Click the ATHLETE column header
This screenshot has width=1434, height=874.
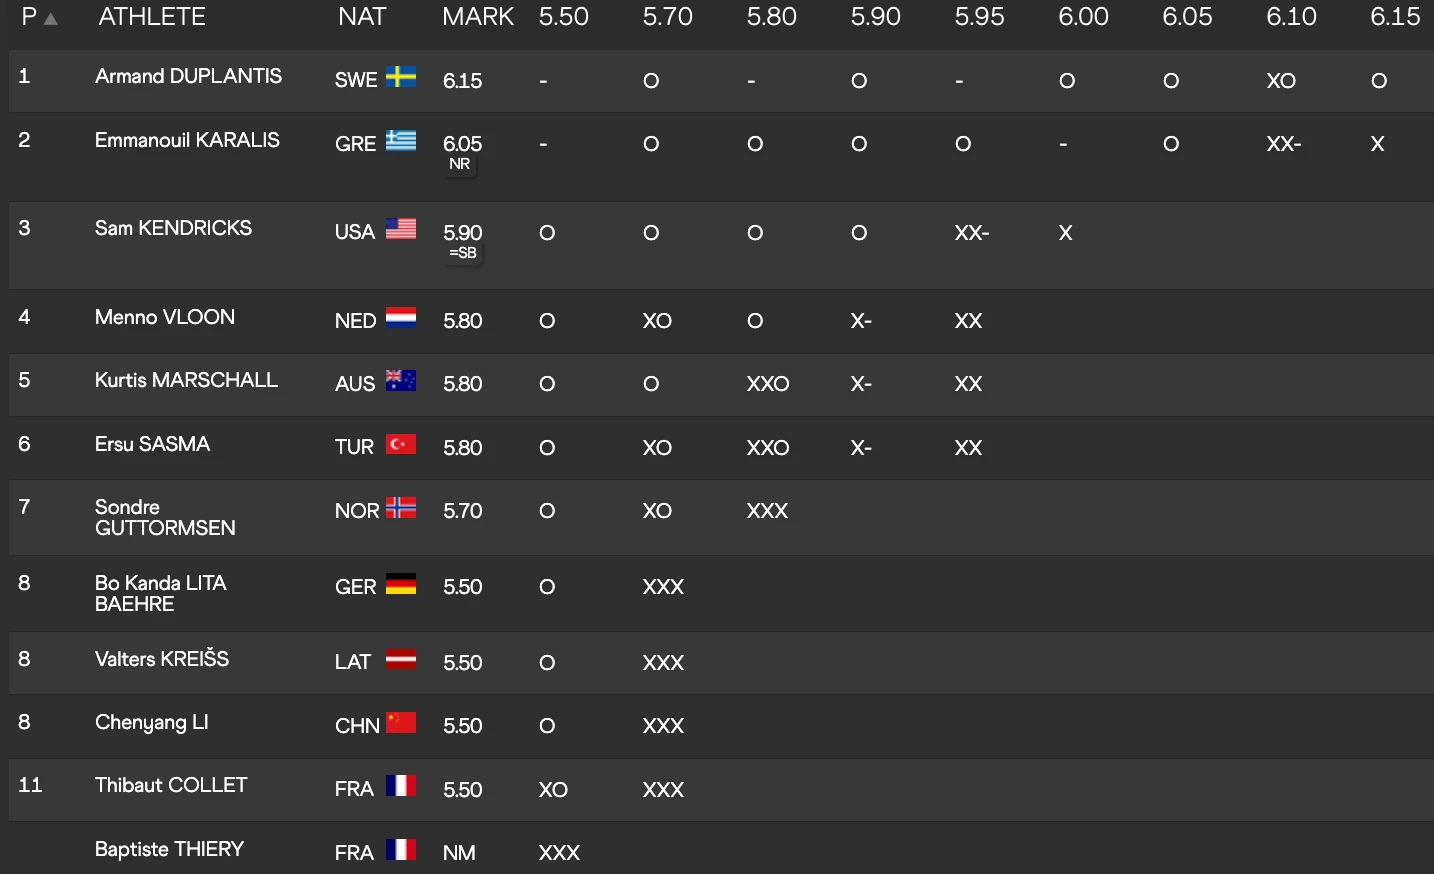(x=152, y=17)
